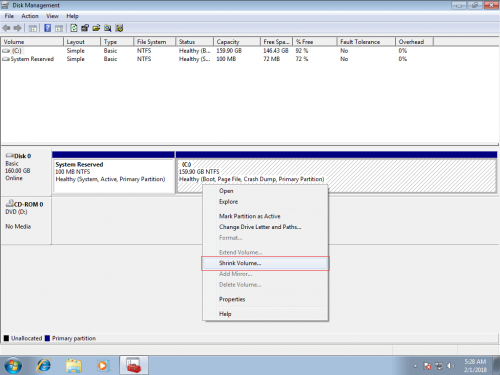
Task: Open Help via the blue question-mark icon
Action: [48, 28]
